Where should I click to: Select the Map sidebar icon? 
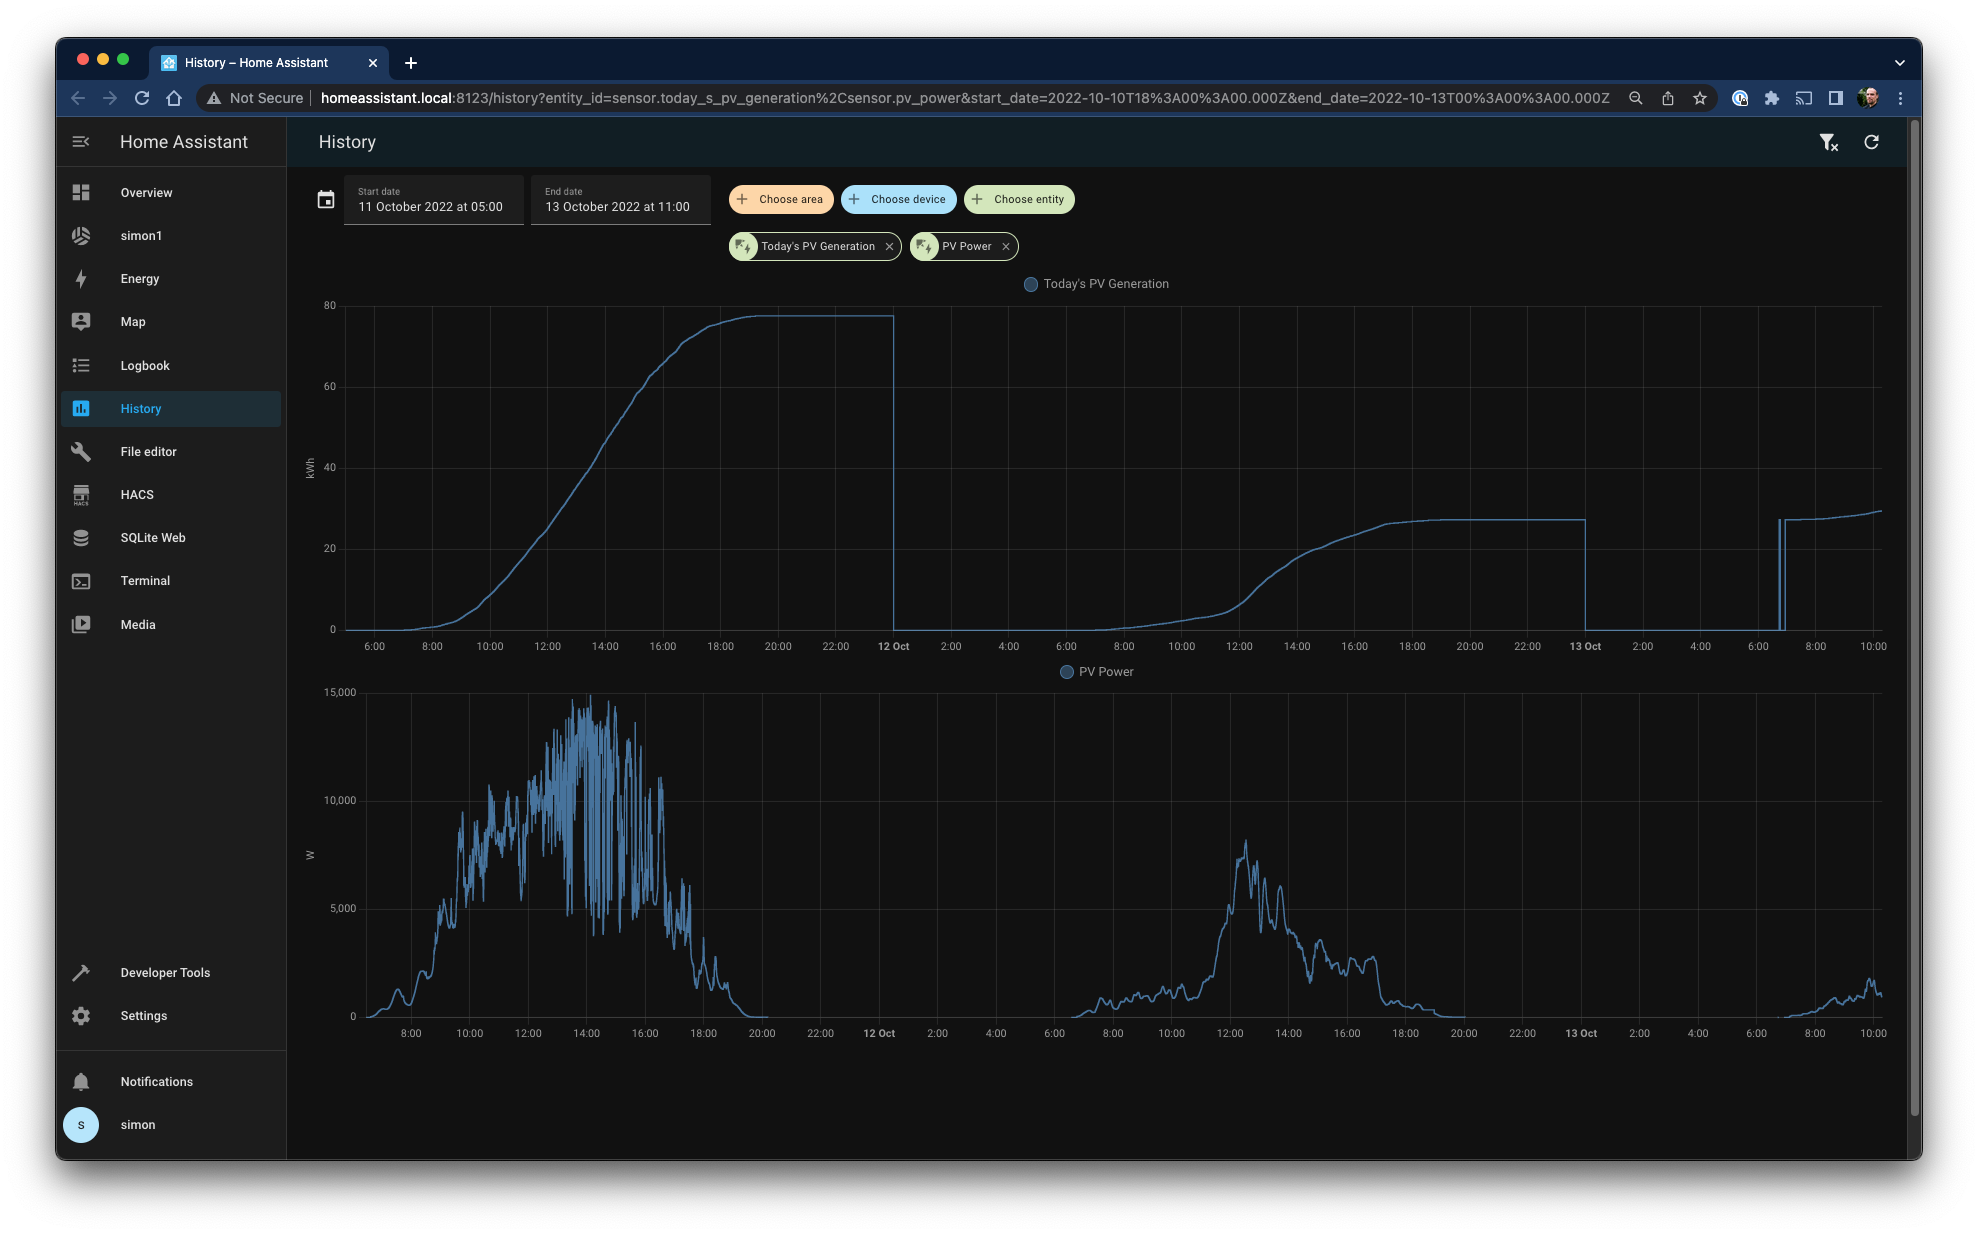(131, 321)
